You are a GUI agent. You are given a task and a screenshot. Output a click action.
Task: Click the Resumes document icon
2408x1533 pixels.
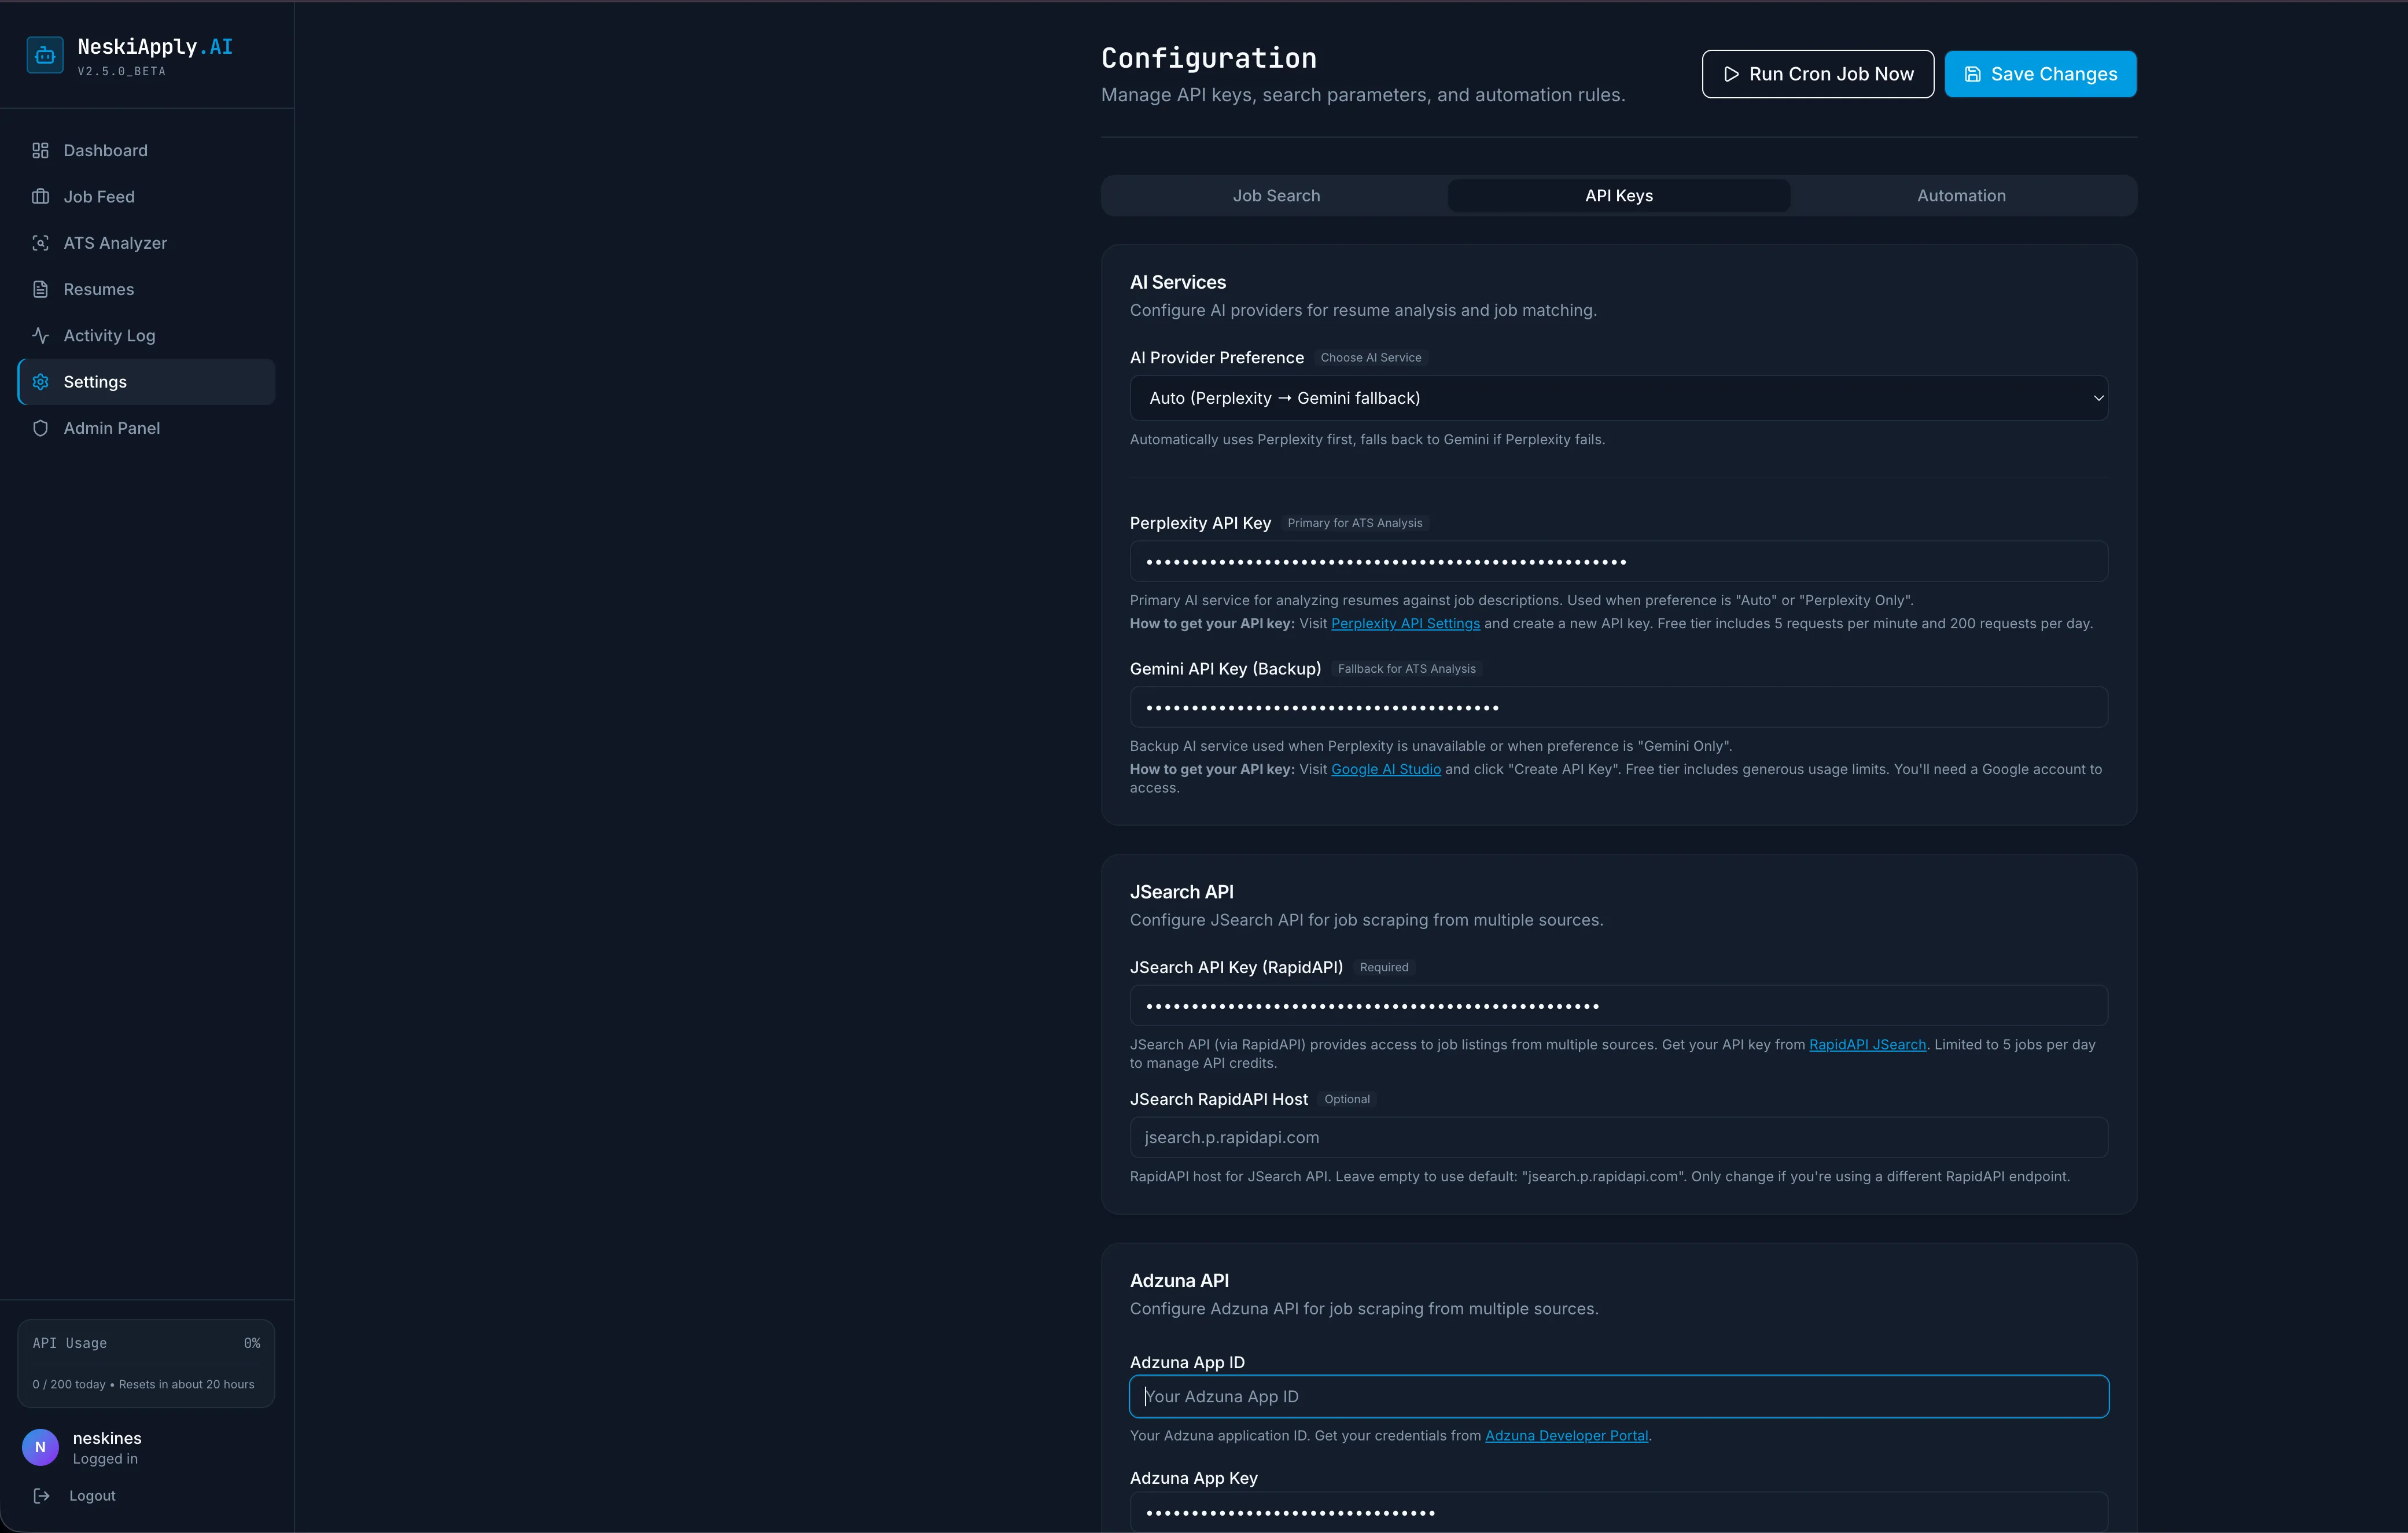40,289
